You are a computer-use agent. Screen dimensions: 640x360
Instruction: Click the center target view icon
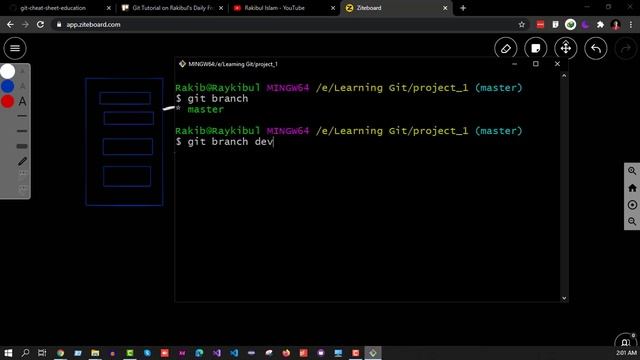pyautogui.click(x=632, y=205)
